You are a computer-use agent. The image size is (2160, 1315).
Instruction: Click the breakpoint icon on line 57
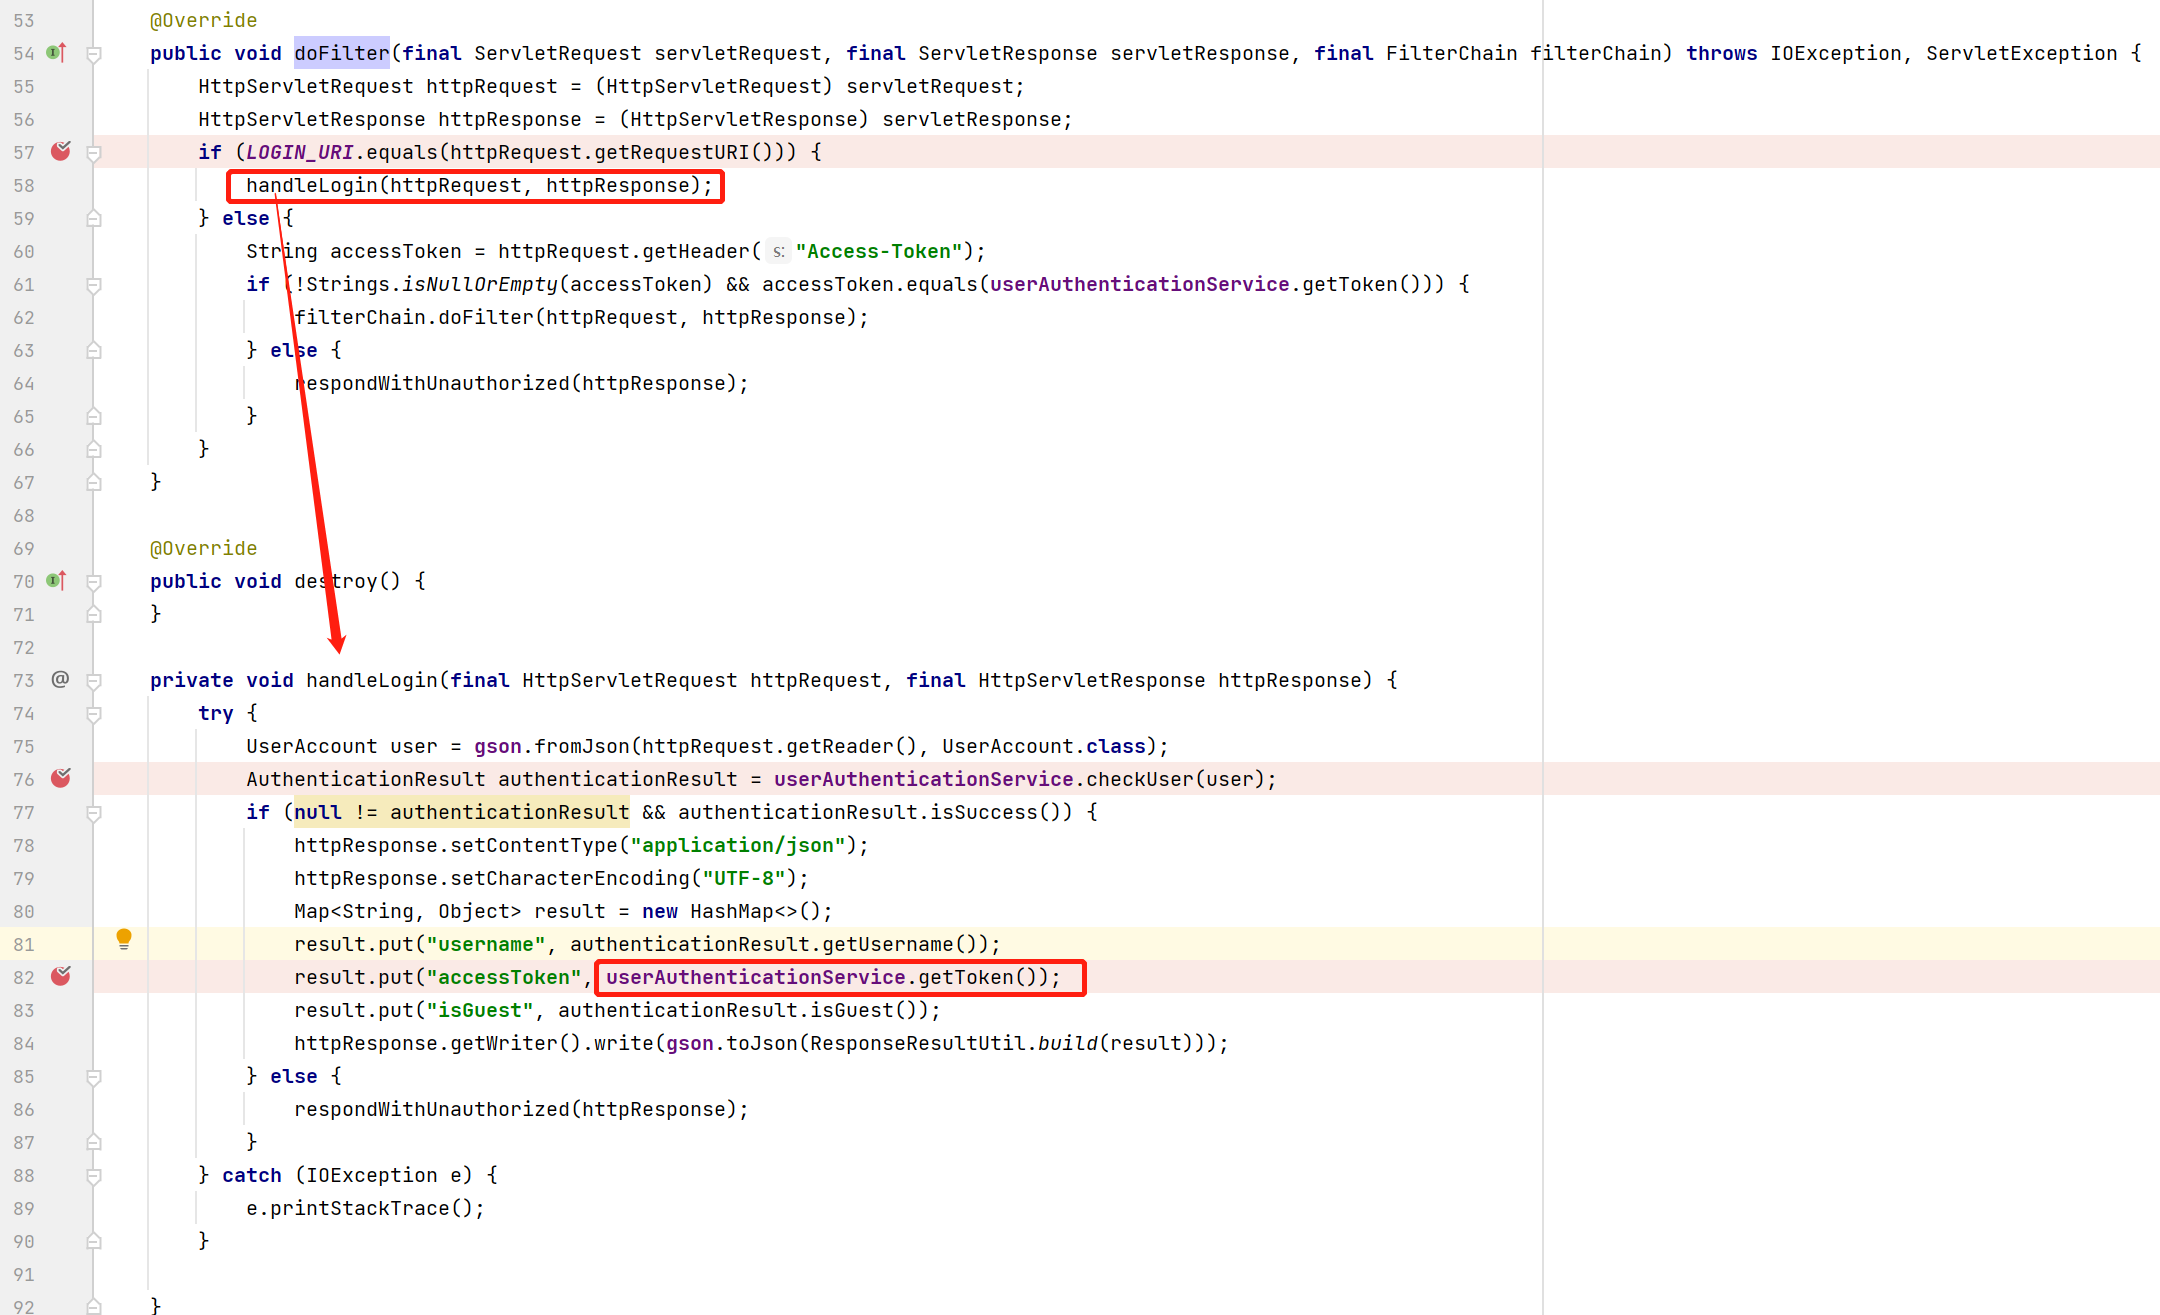pyautogui.click(x=61, y=150)
